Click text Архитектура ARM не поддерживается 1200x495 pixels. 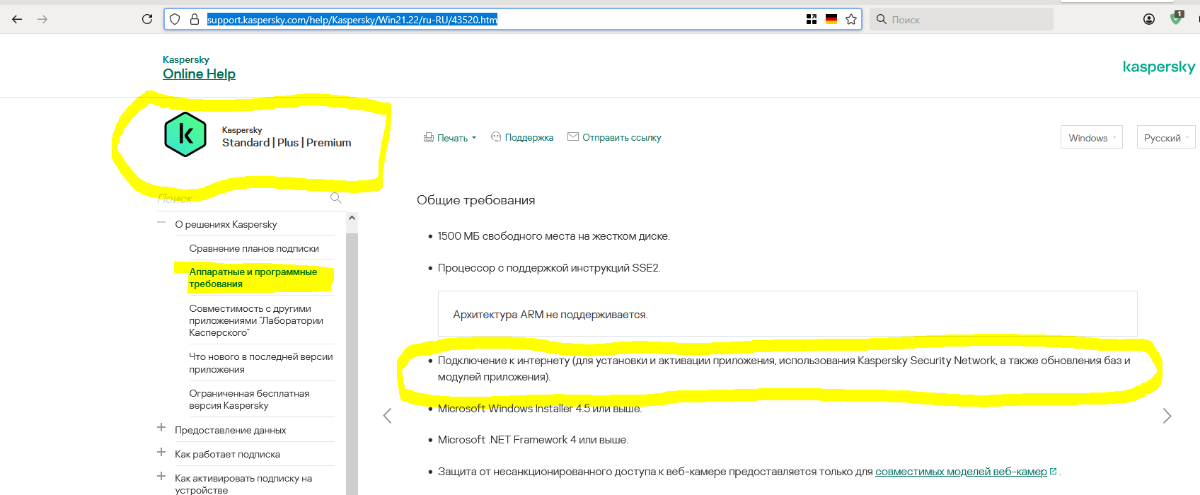[551, 314]
